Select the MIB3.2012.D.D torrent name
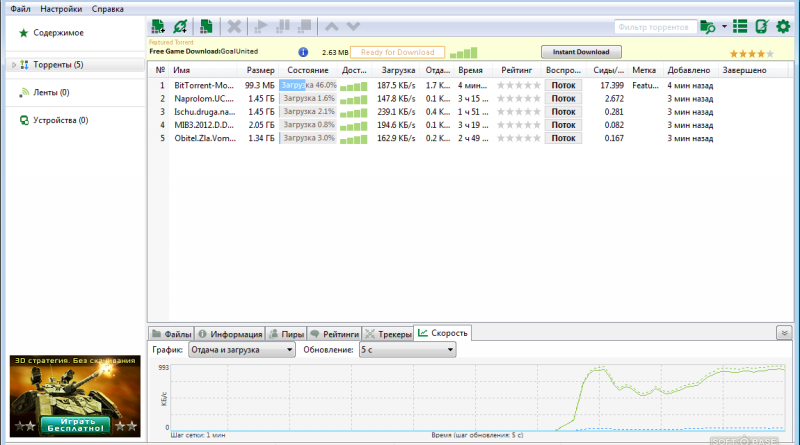The height and width of the screenshot is (445, 800). point(204,126)
